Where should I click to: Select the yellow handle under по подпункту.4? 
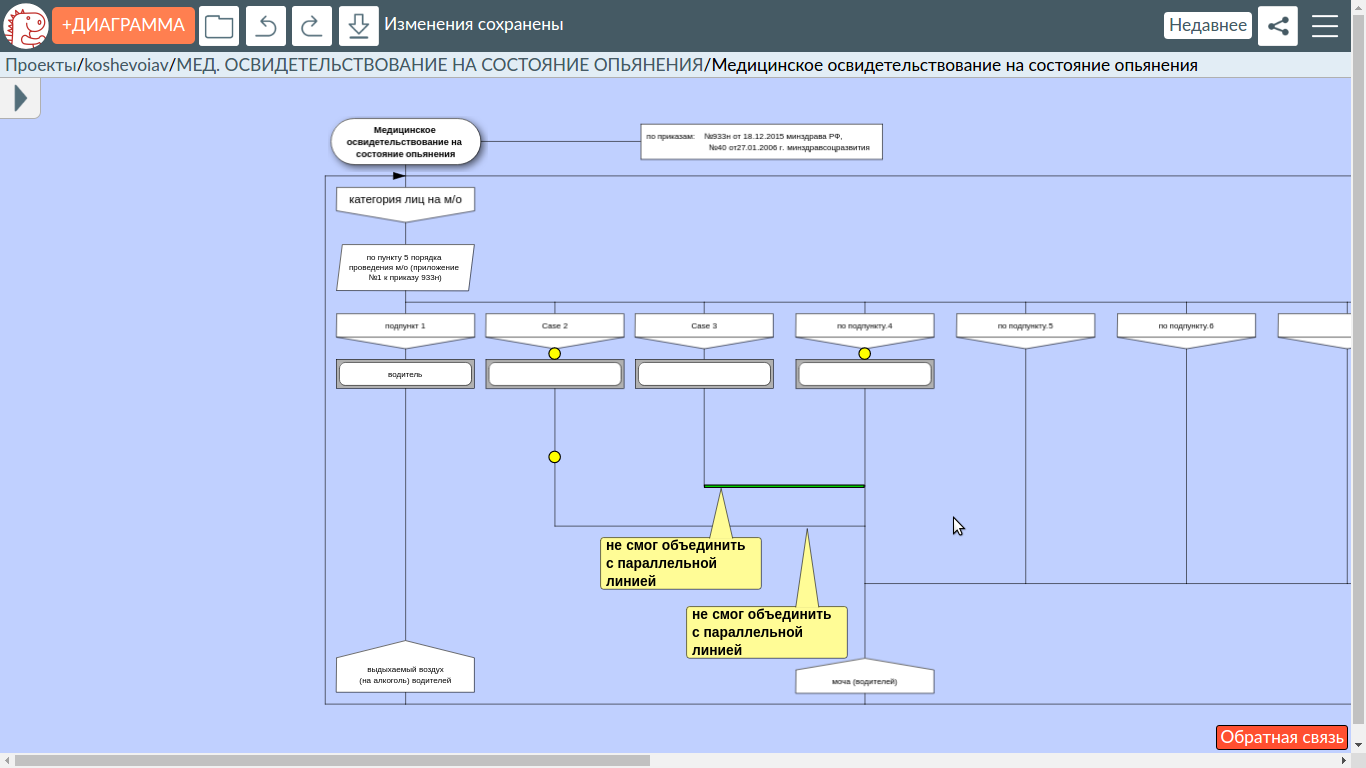865,353
